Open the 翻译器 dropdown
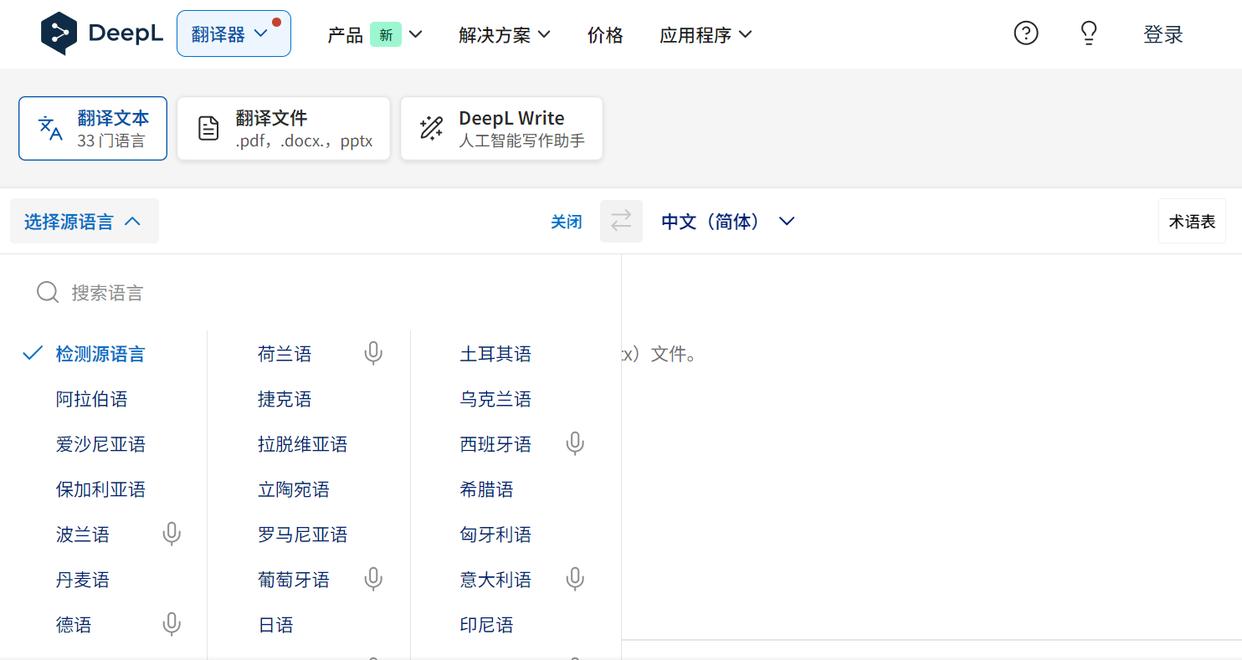The height and width of the screenshot is (660, 1242). (x=233, y=34)
